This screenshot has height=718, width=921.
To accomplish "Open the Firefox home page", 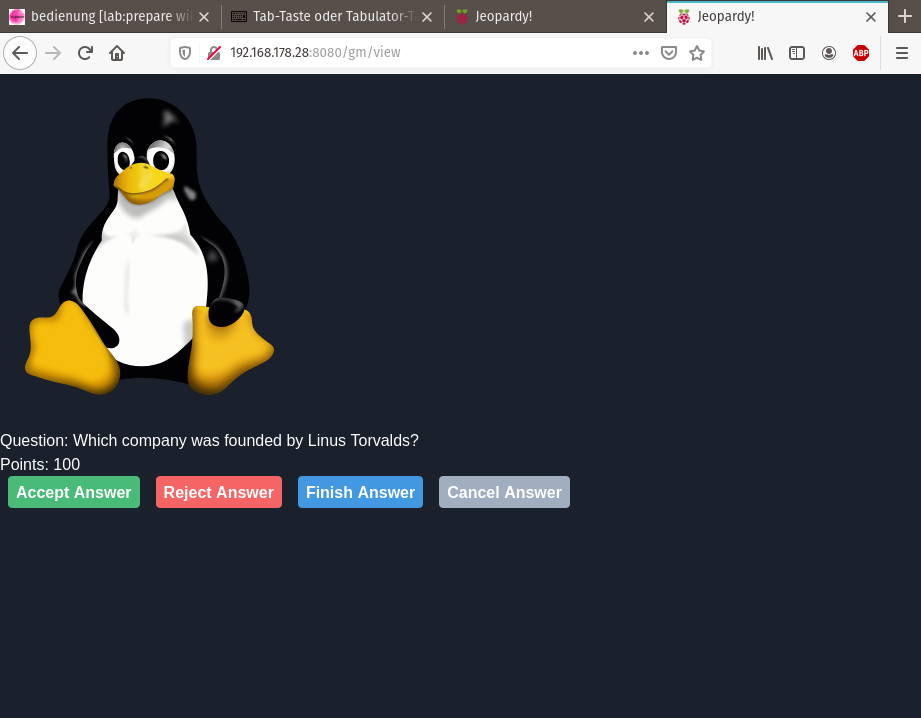I will [117, 53].
